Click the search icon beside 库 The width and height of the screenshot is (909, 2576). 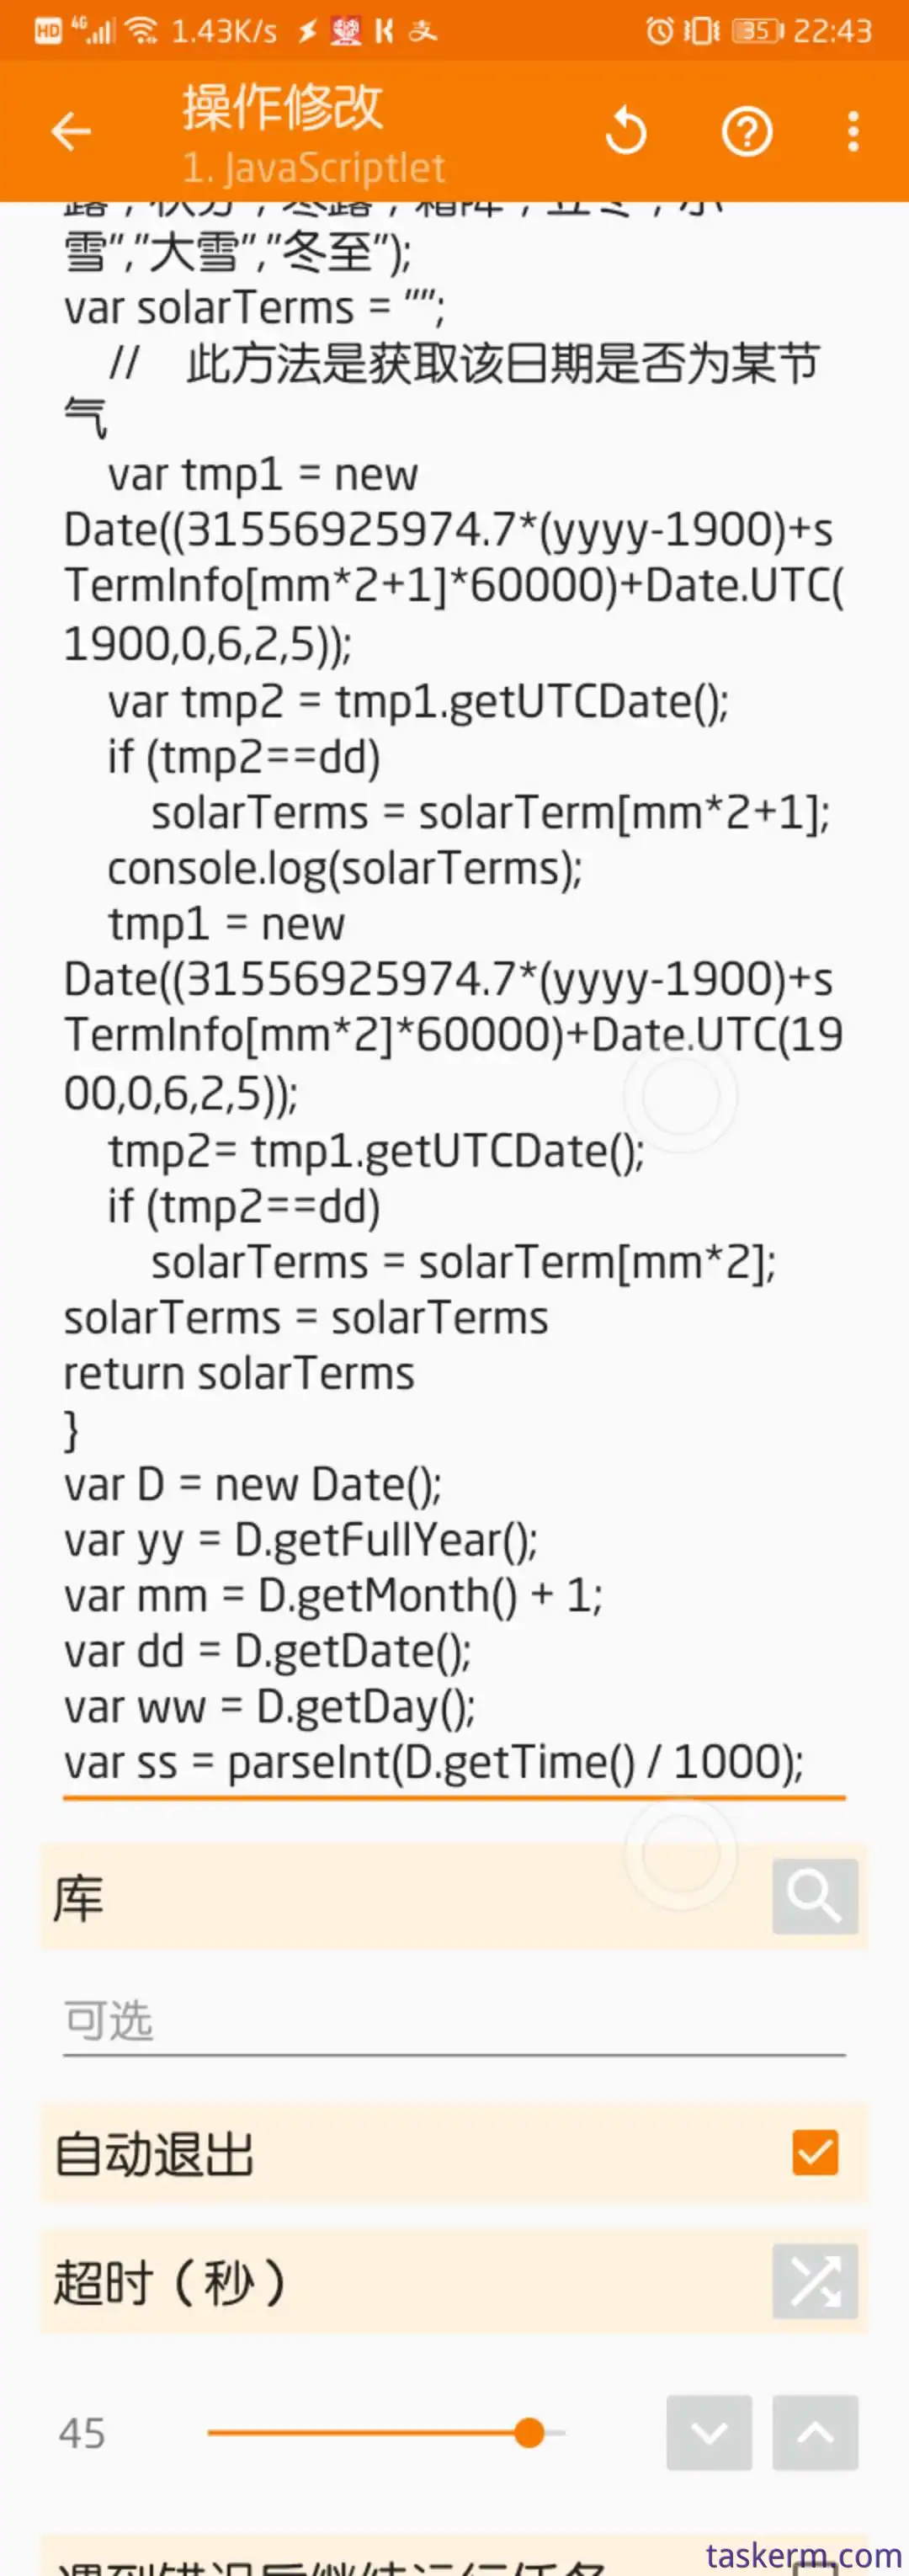(x=814, y=1895)
